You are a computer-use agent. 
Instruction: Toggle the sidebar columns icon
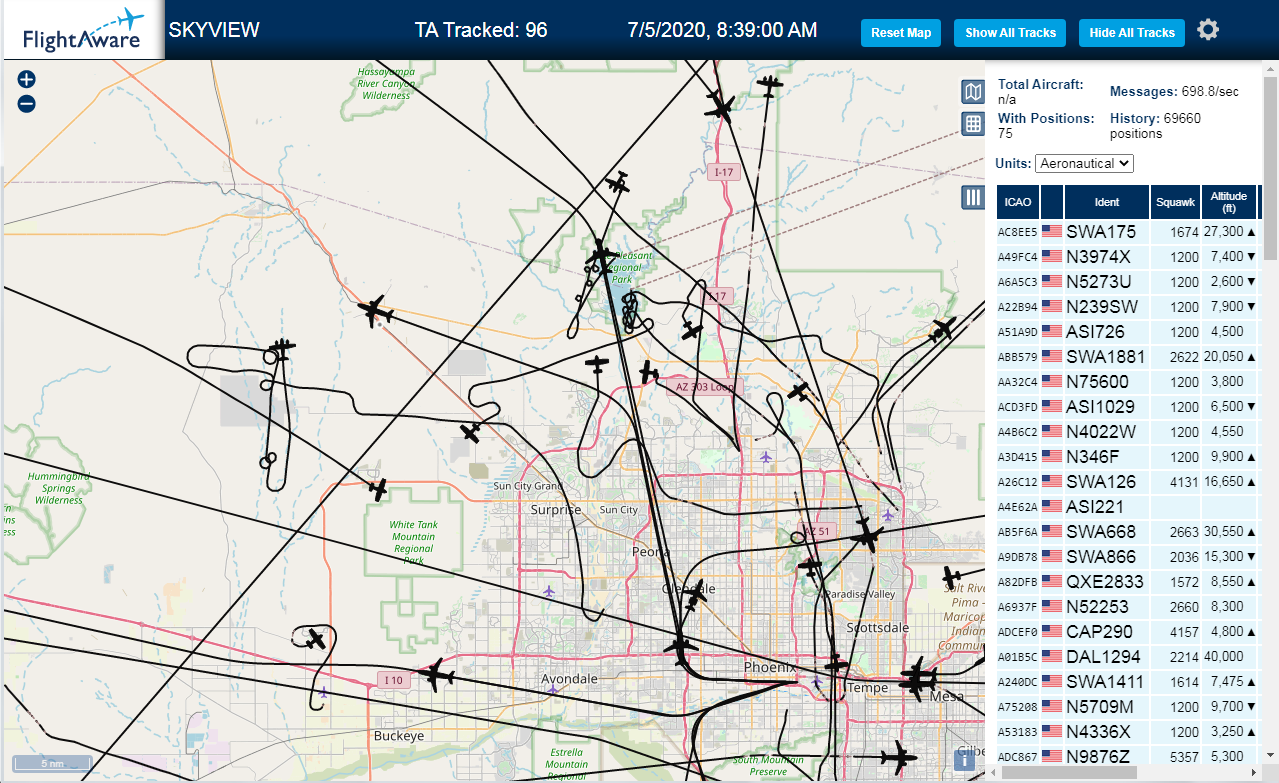973,197
